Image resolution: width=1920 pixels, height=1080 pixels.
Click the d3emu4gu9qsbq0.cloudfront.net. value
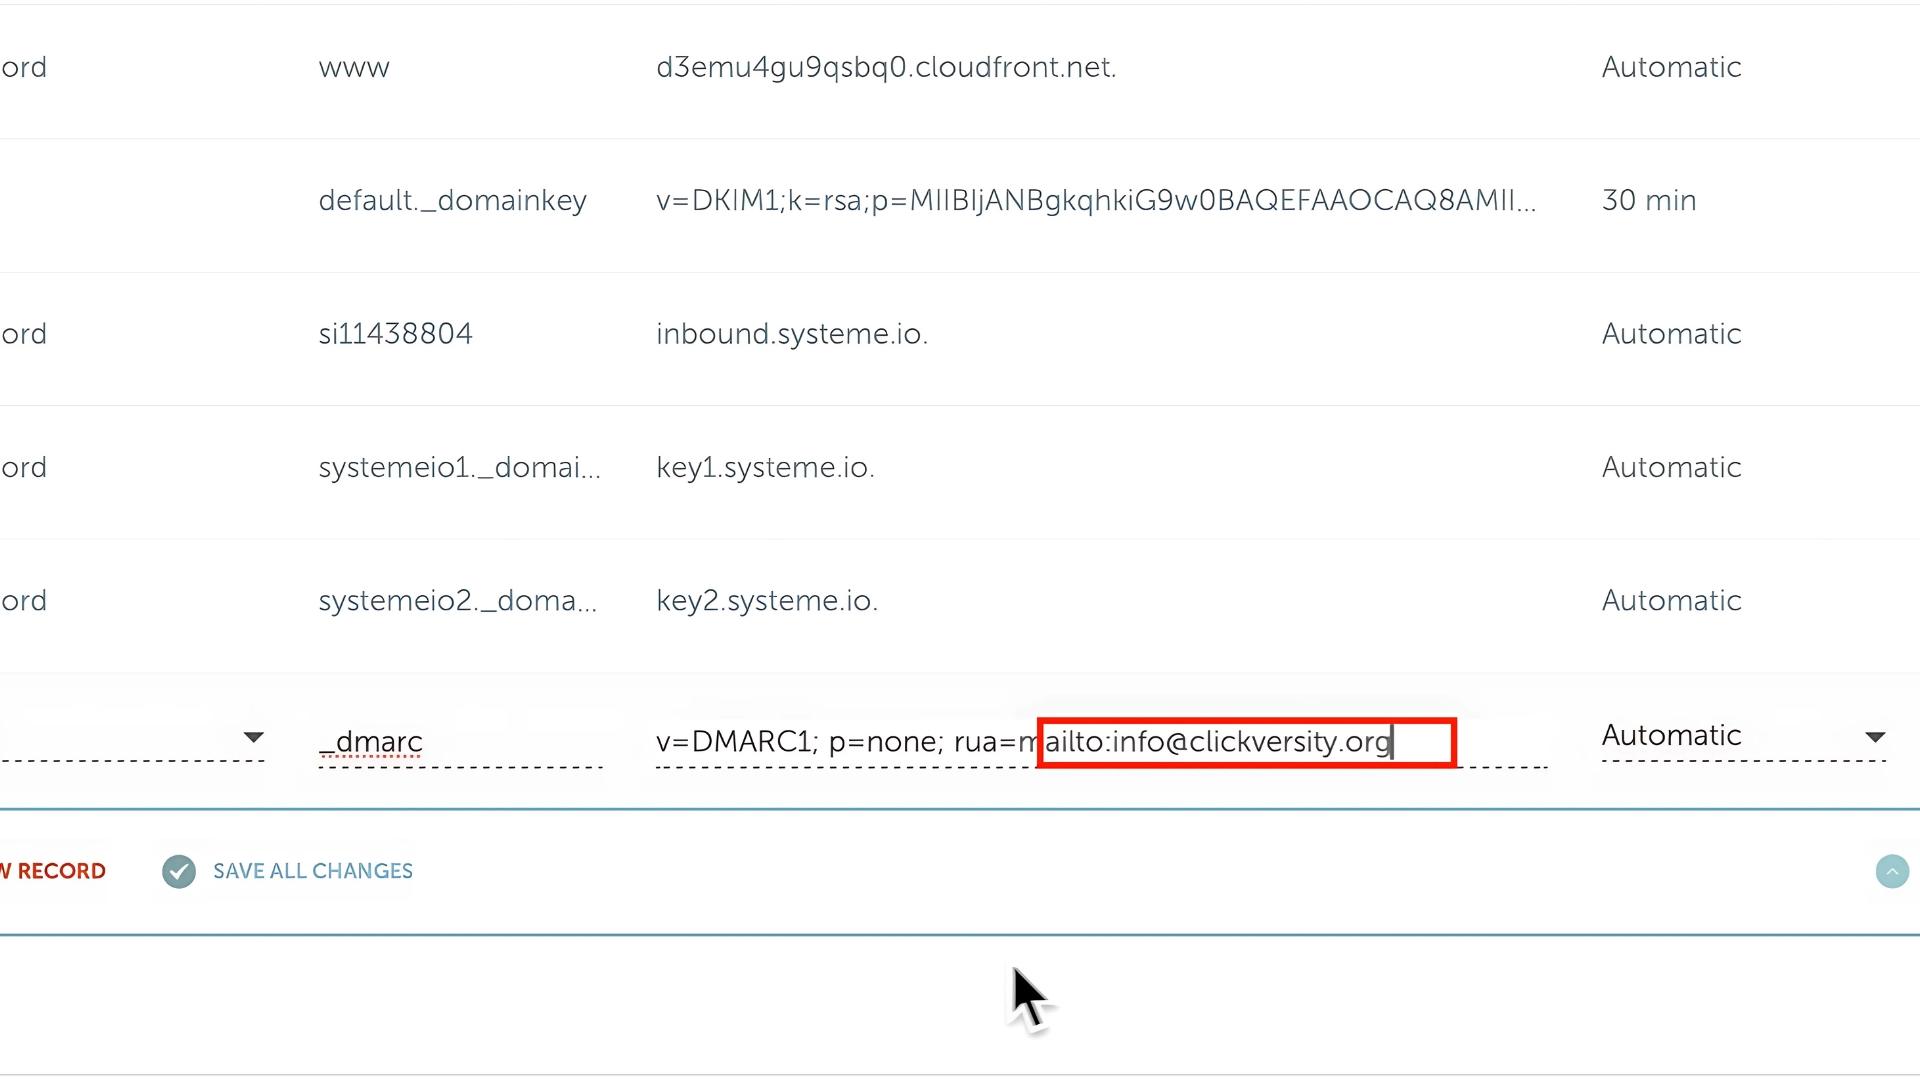886,68
